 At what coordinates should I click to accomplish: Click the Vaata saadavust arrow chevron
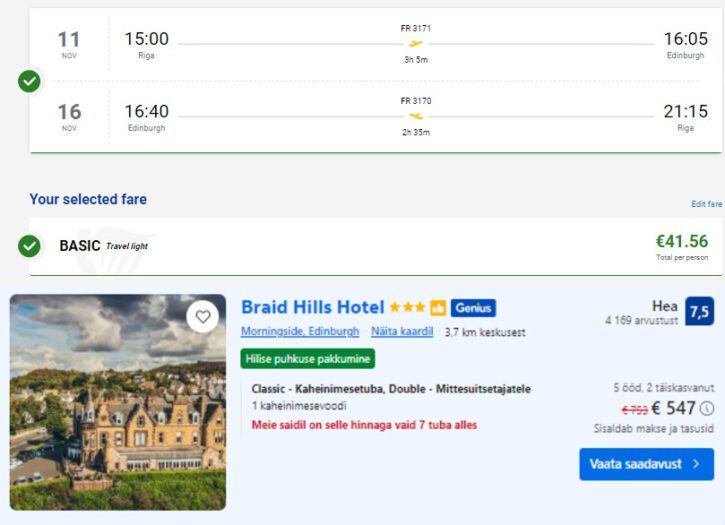point(696,464)
